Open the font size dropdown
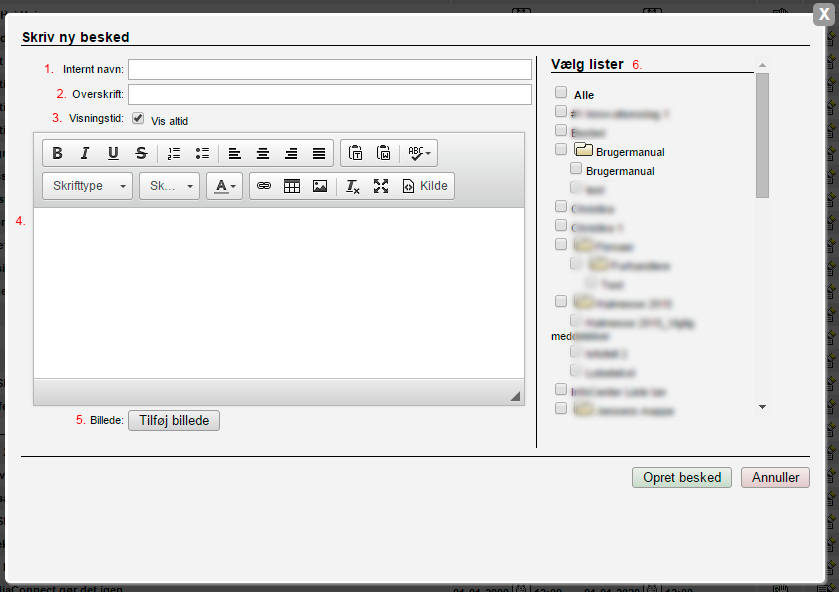839x592 pixels. [169, 186]
